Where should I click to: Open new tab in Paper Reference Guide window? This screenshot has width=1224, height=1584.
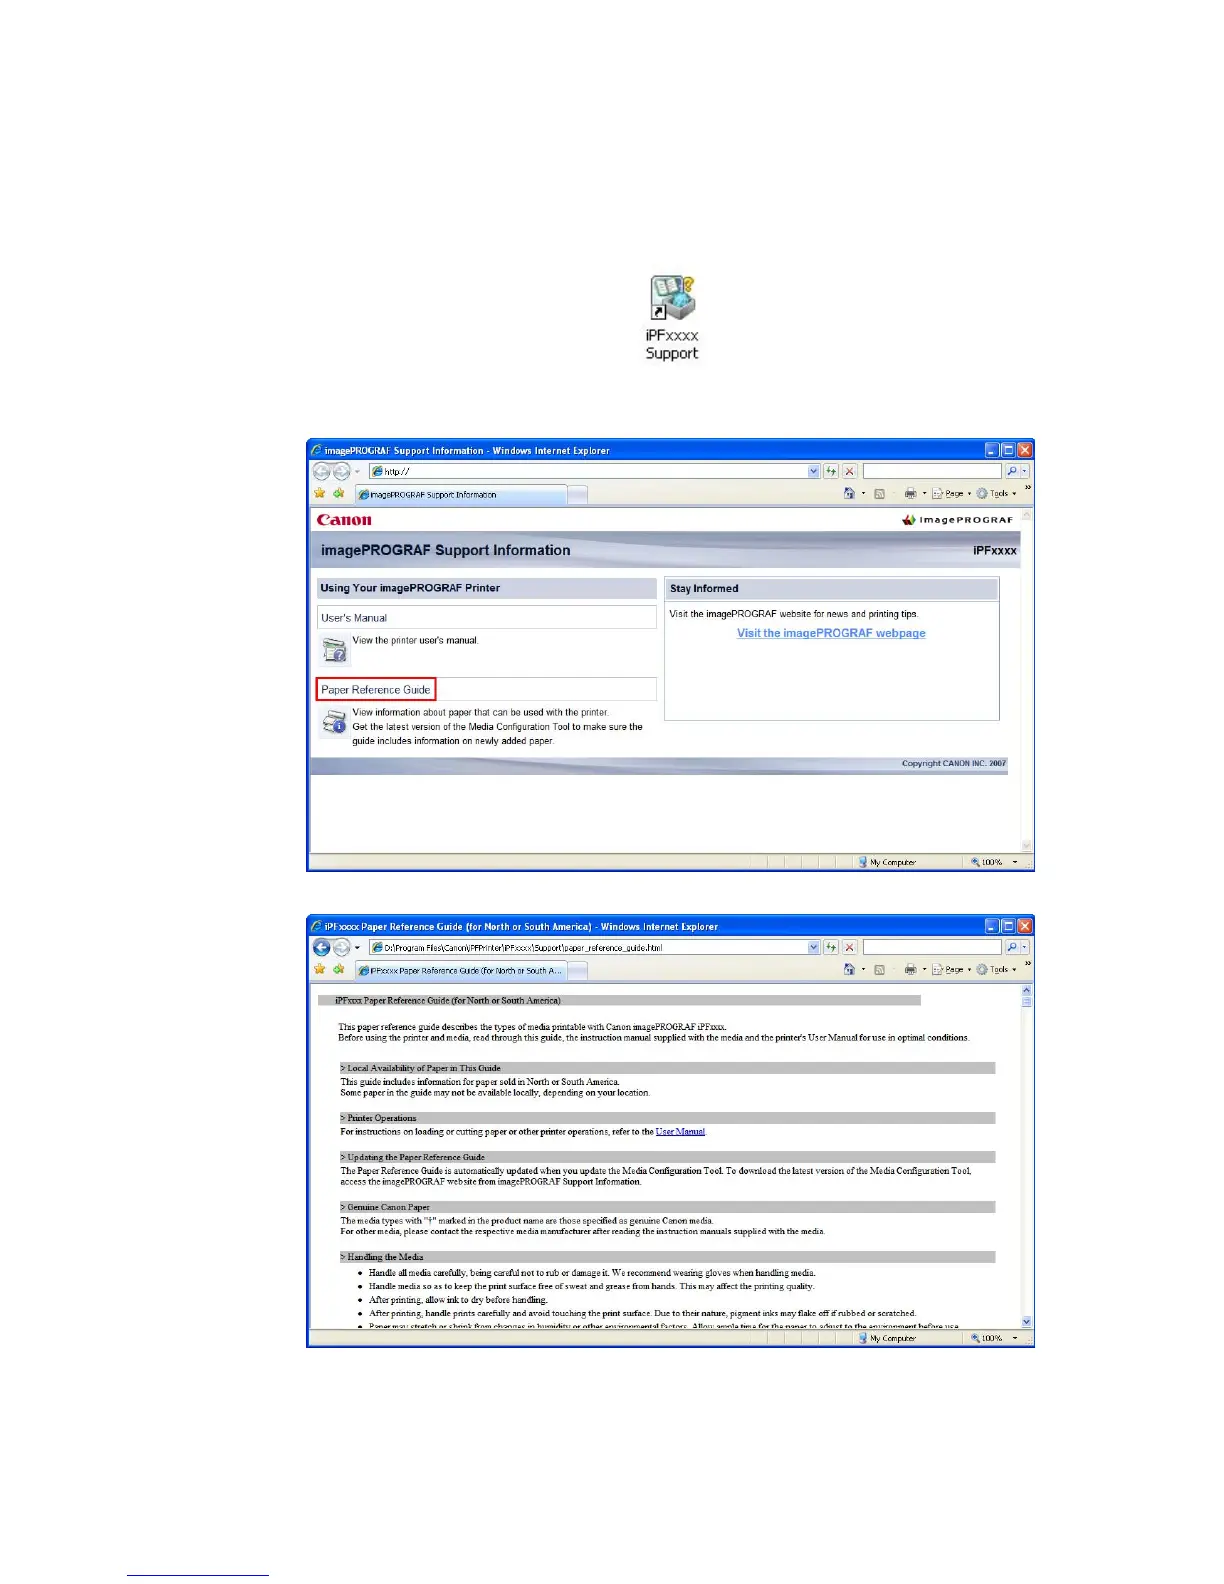(x=577, y=970)
